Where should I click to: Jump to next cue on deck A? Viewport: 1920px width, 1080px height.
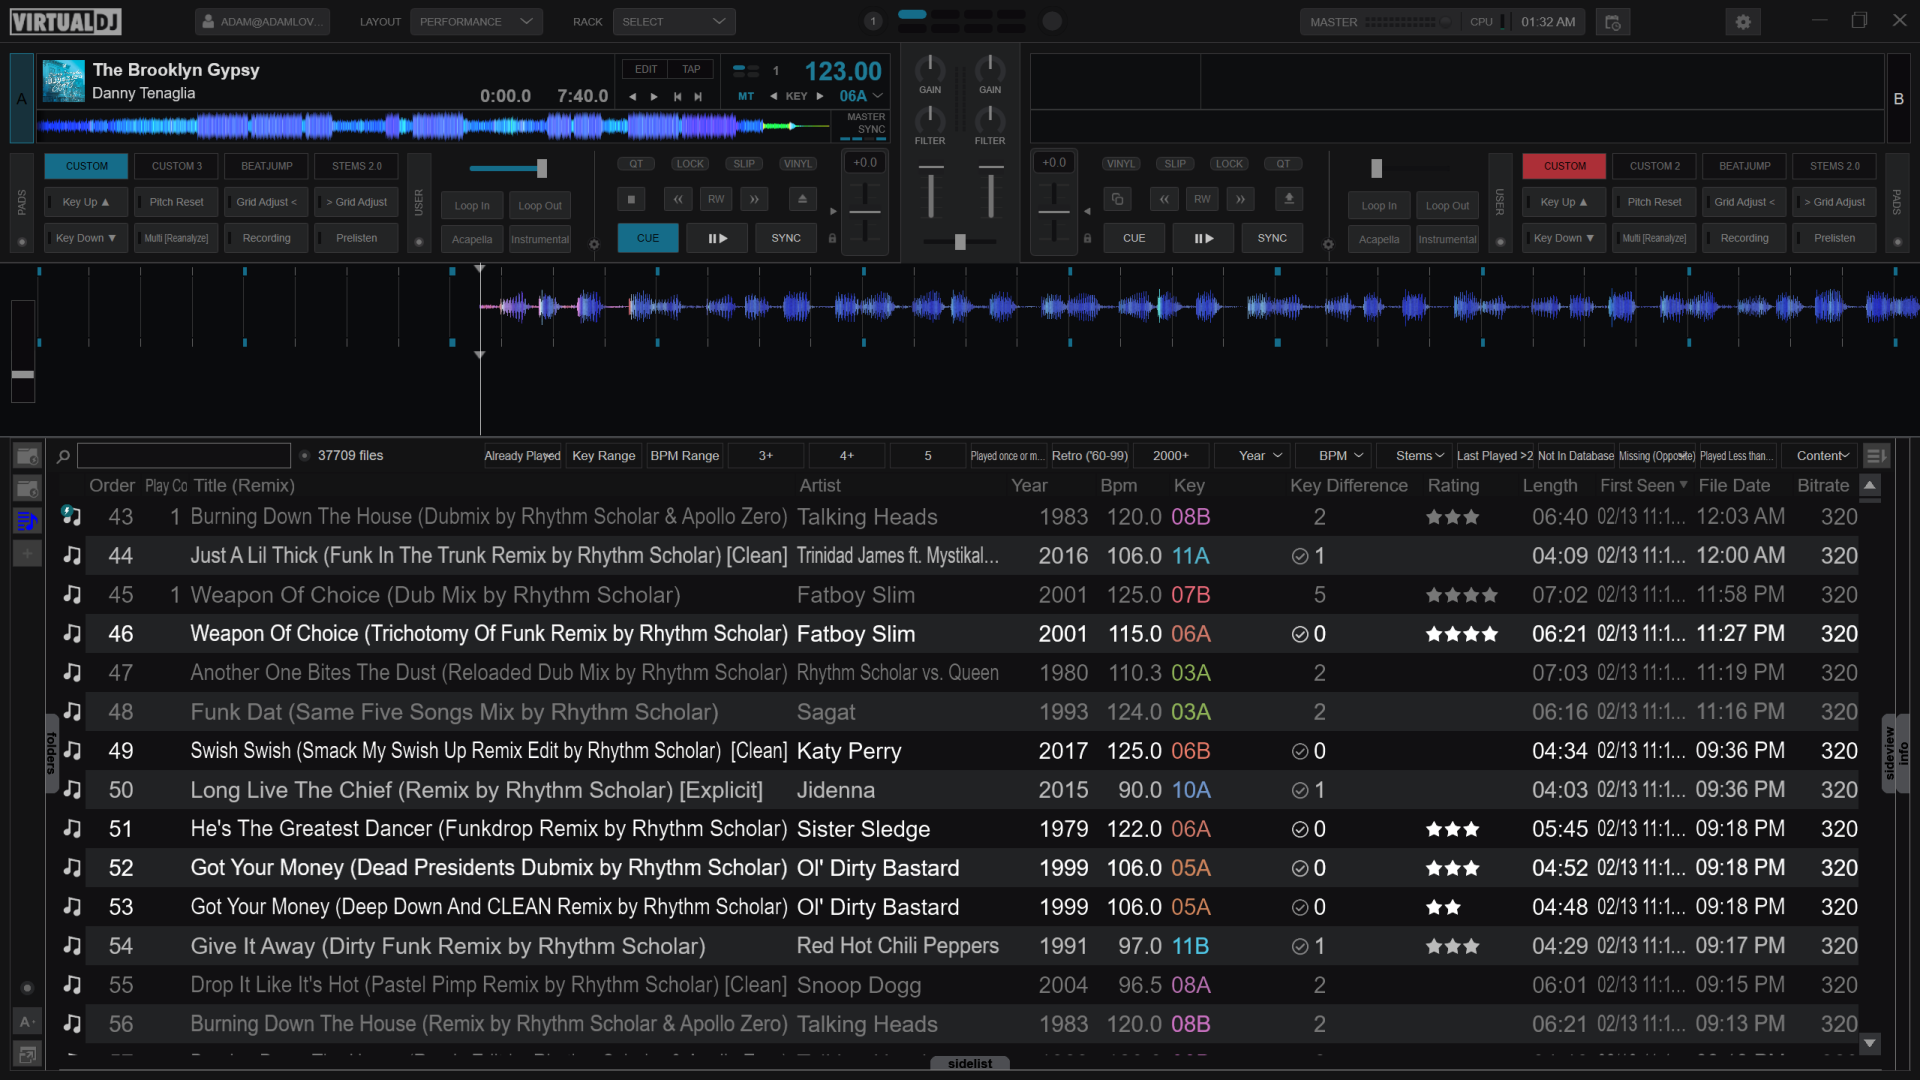coord(698,97)
